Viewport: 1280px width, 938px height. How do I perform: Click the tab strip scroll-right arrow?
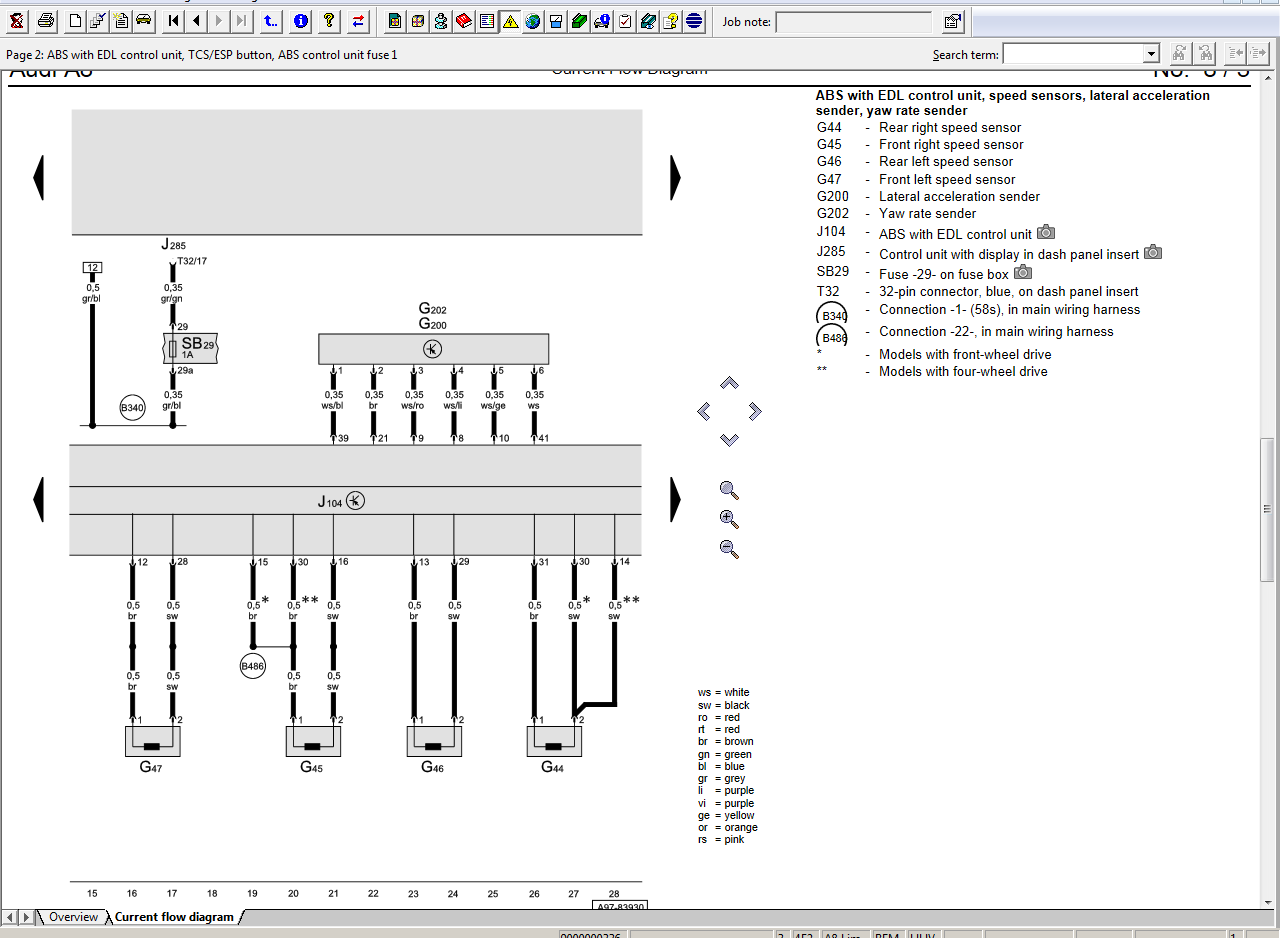[x=25, y=917]
